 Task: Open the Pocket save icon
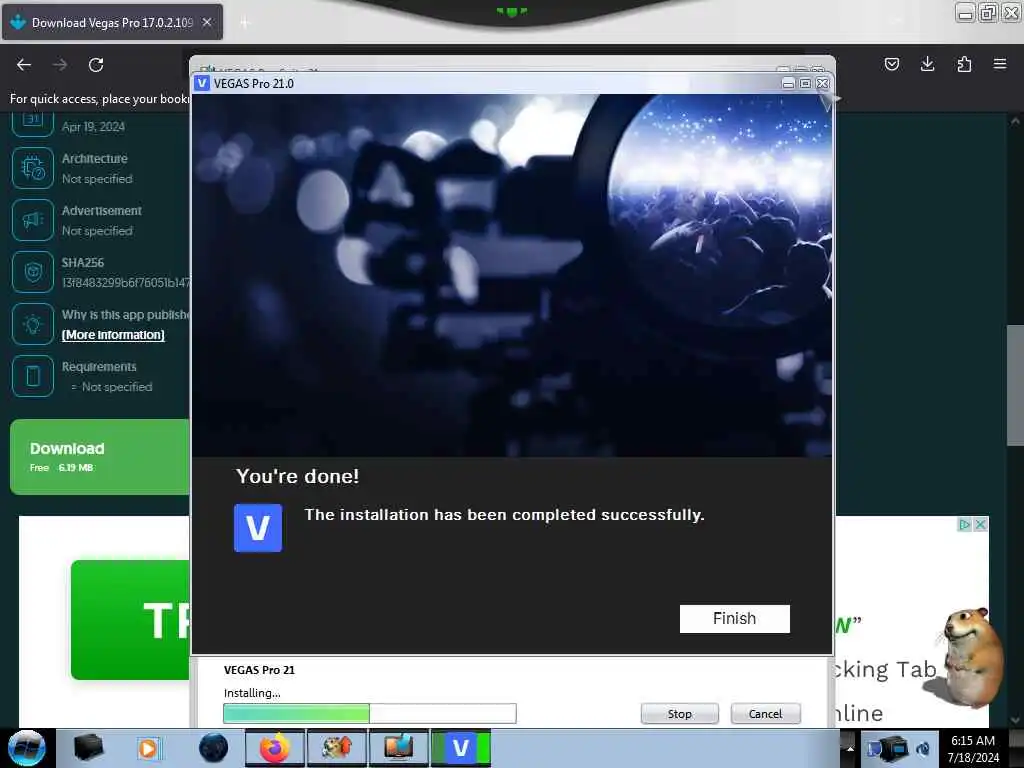tap(891, 64)
